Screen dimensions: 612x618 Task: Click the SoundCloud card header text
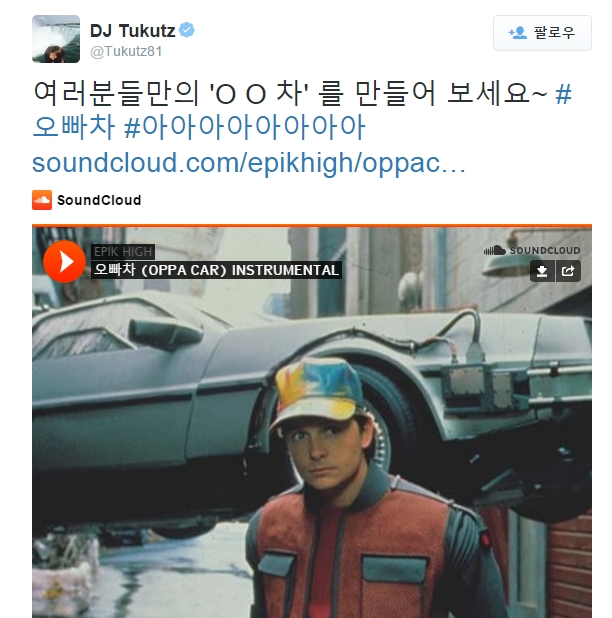click(x=99, y=200)
